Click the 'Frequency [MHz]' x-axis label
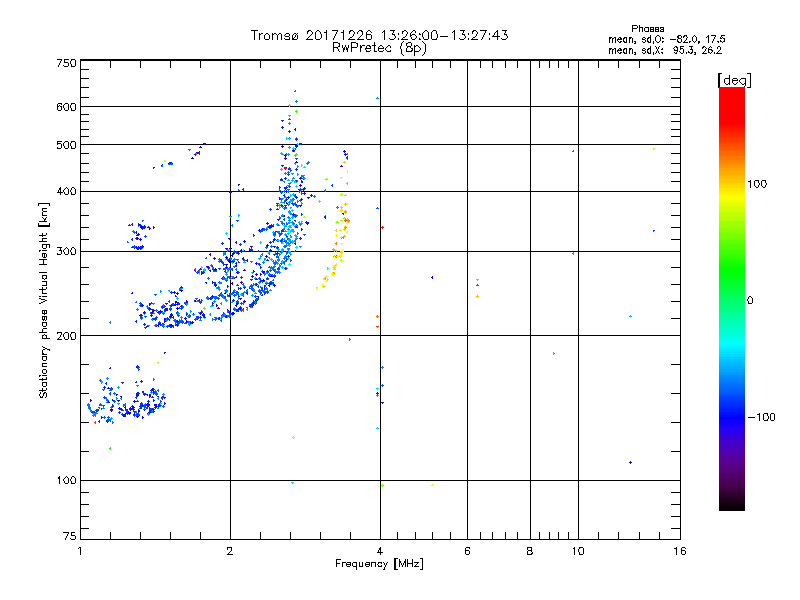This screenshot has width=800, height=600. tap(379, 564)
